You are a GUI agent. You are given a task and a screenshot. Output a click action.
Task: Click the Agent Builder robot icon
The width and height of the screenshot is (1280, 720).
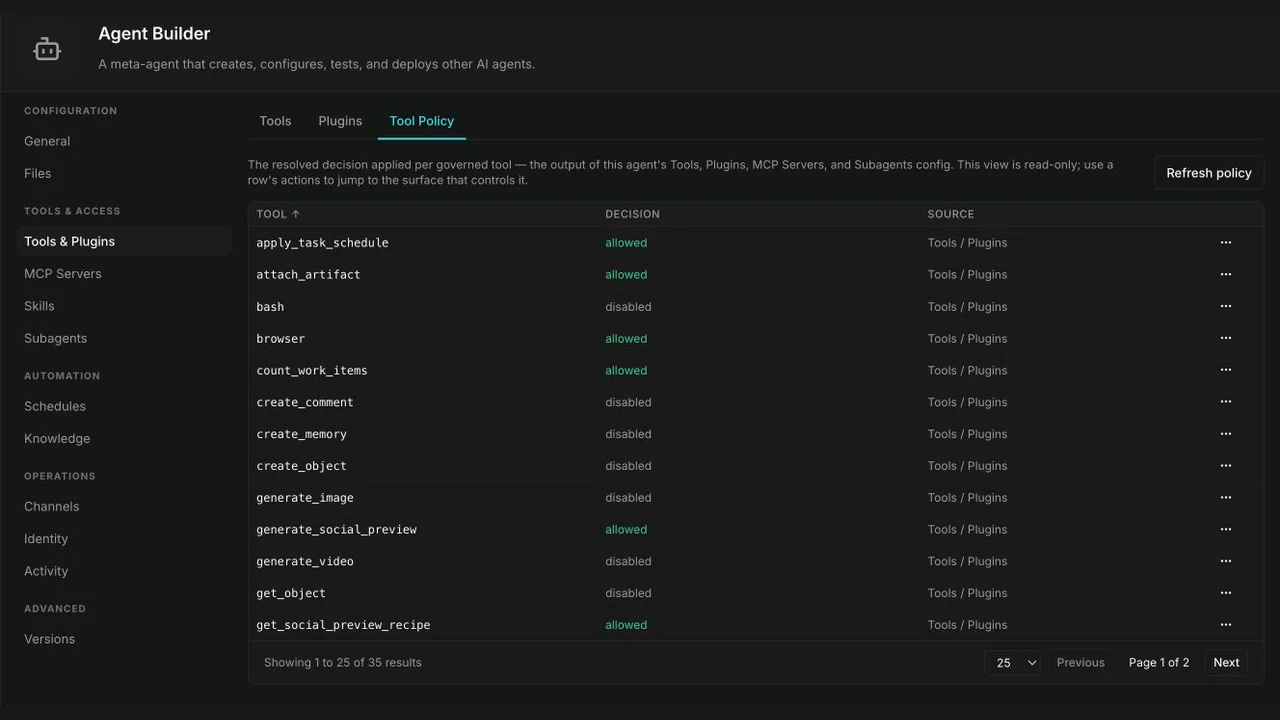point(47,49)
